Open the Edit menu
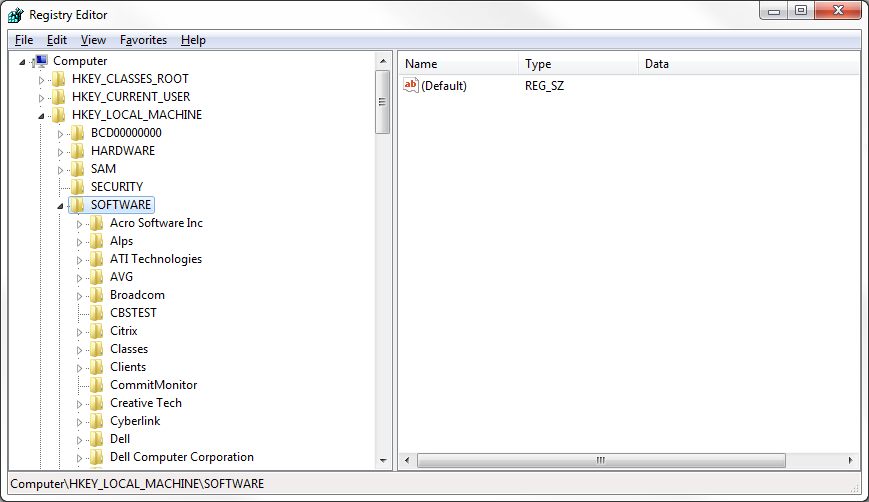This screenshot has height=502, width=869. 57,40
